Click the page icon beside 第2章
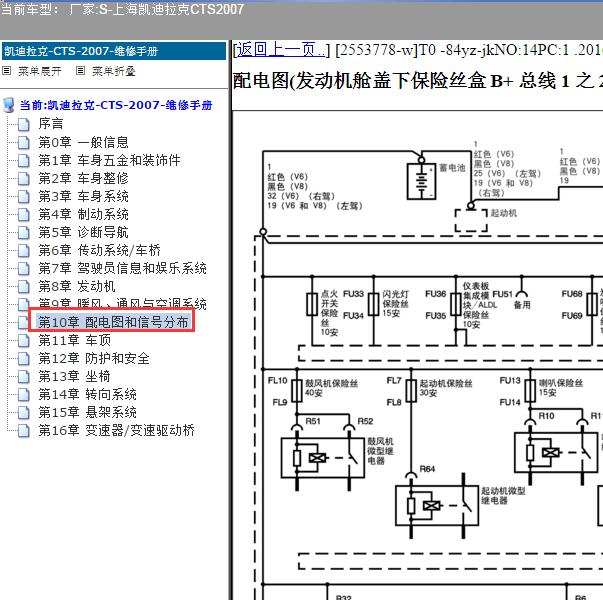This screenshot has width=603, height=600. (x=24, y=178)
